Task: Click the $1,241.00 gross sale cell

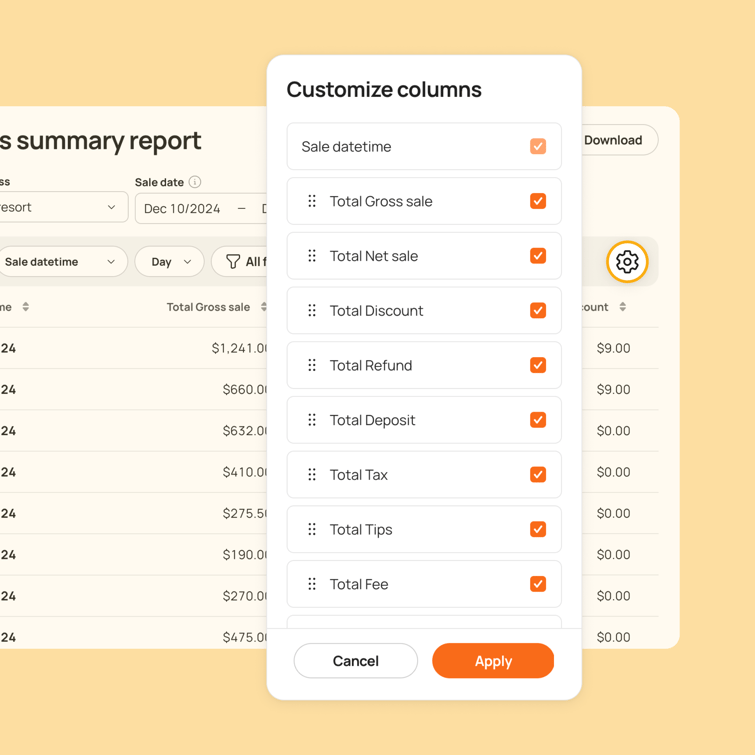Action: coord(239,348)
